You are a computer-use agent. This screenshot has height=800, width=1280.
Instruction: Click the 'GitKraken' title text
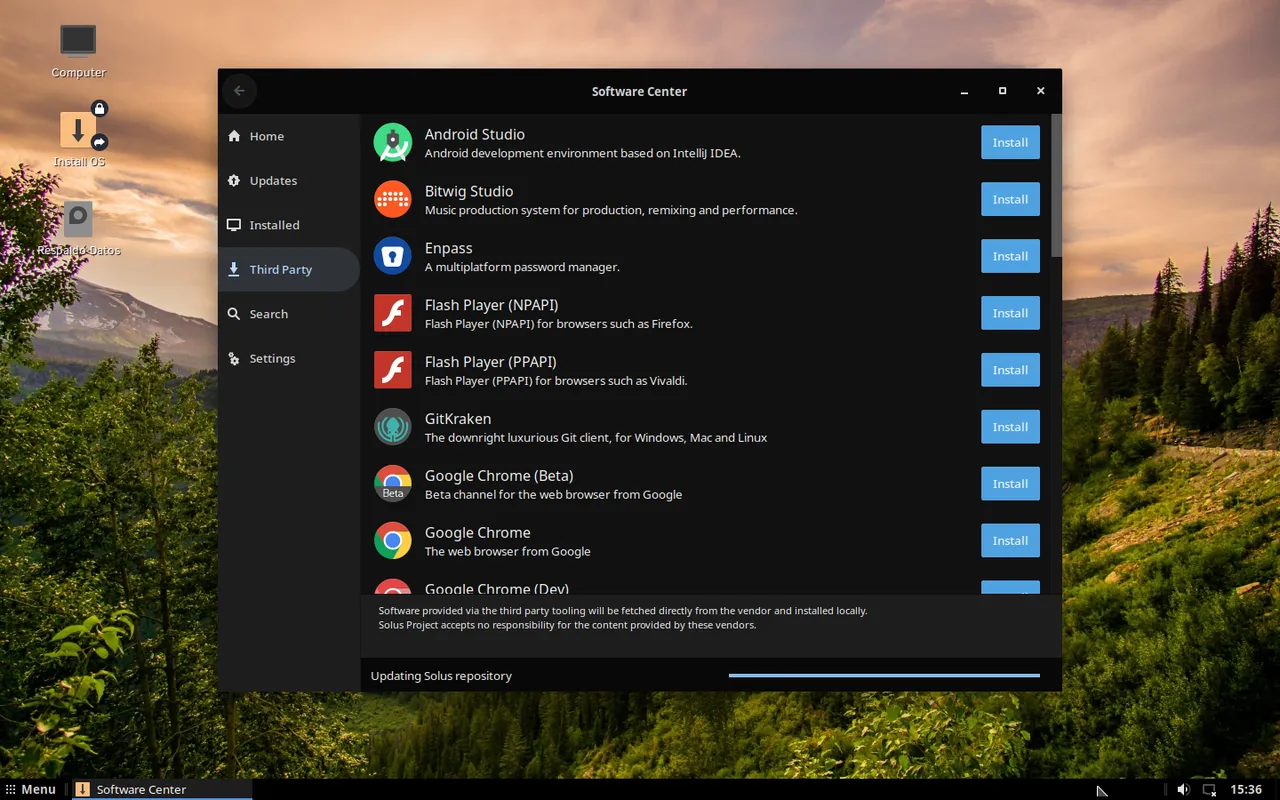[x=458, y=419]
